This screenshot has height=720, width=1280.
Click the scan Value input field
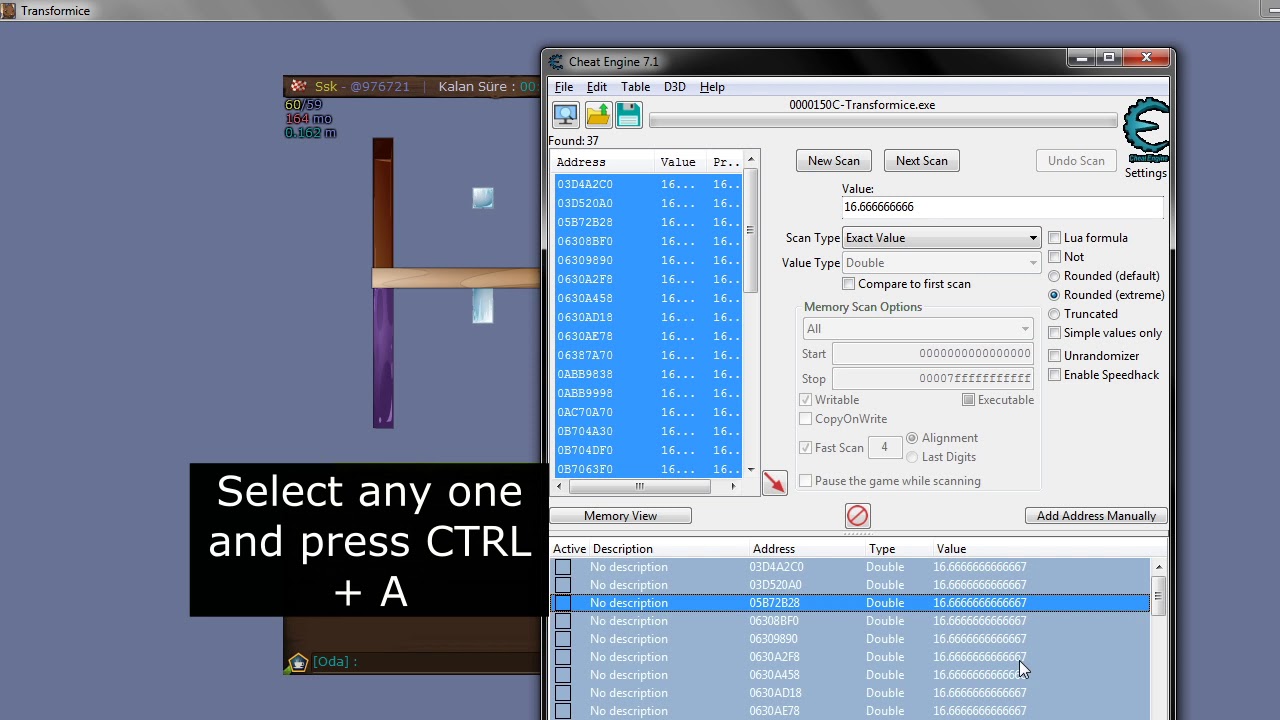(1003, 207)
